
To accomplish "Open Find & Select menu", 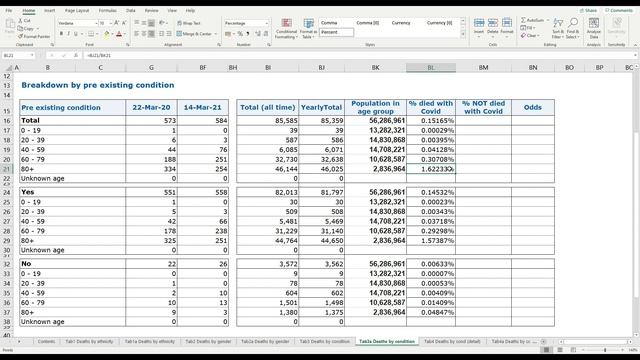I will tap(573, 28).
